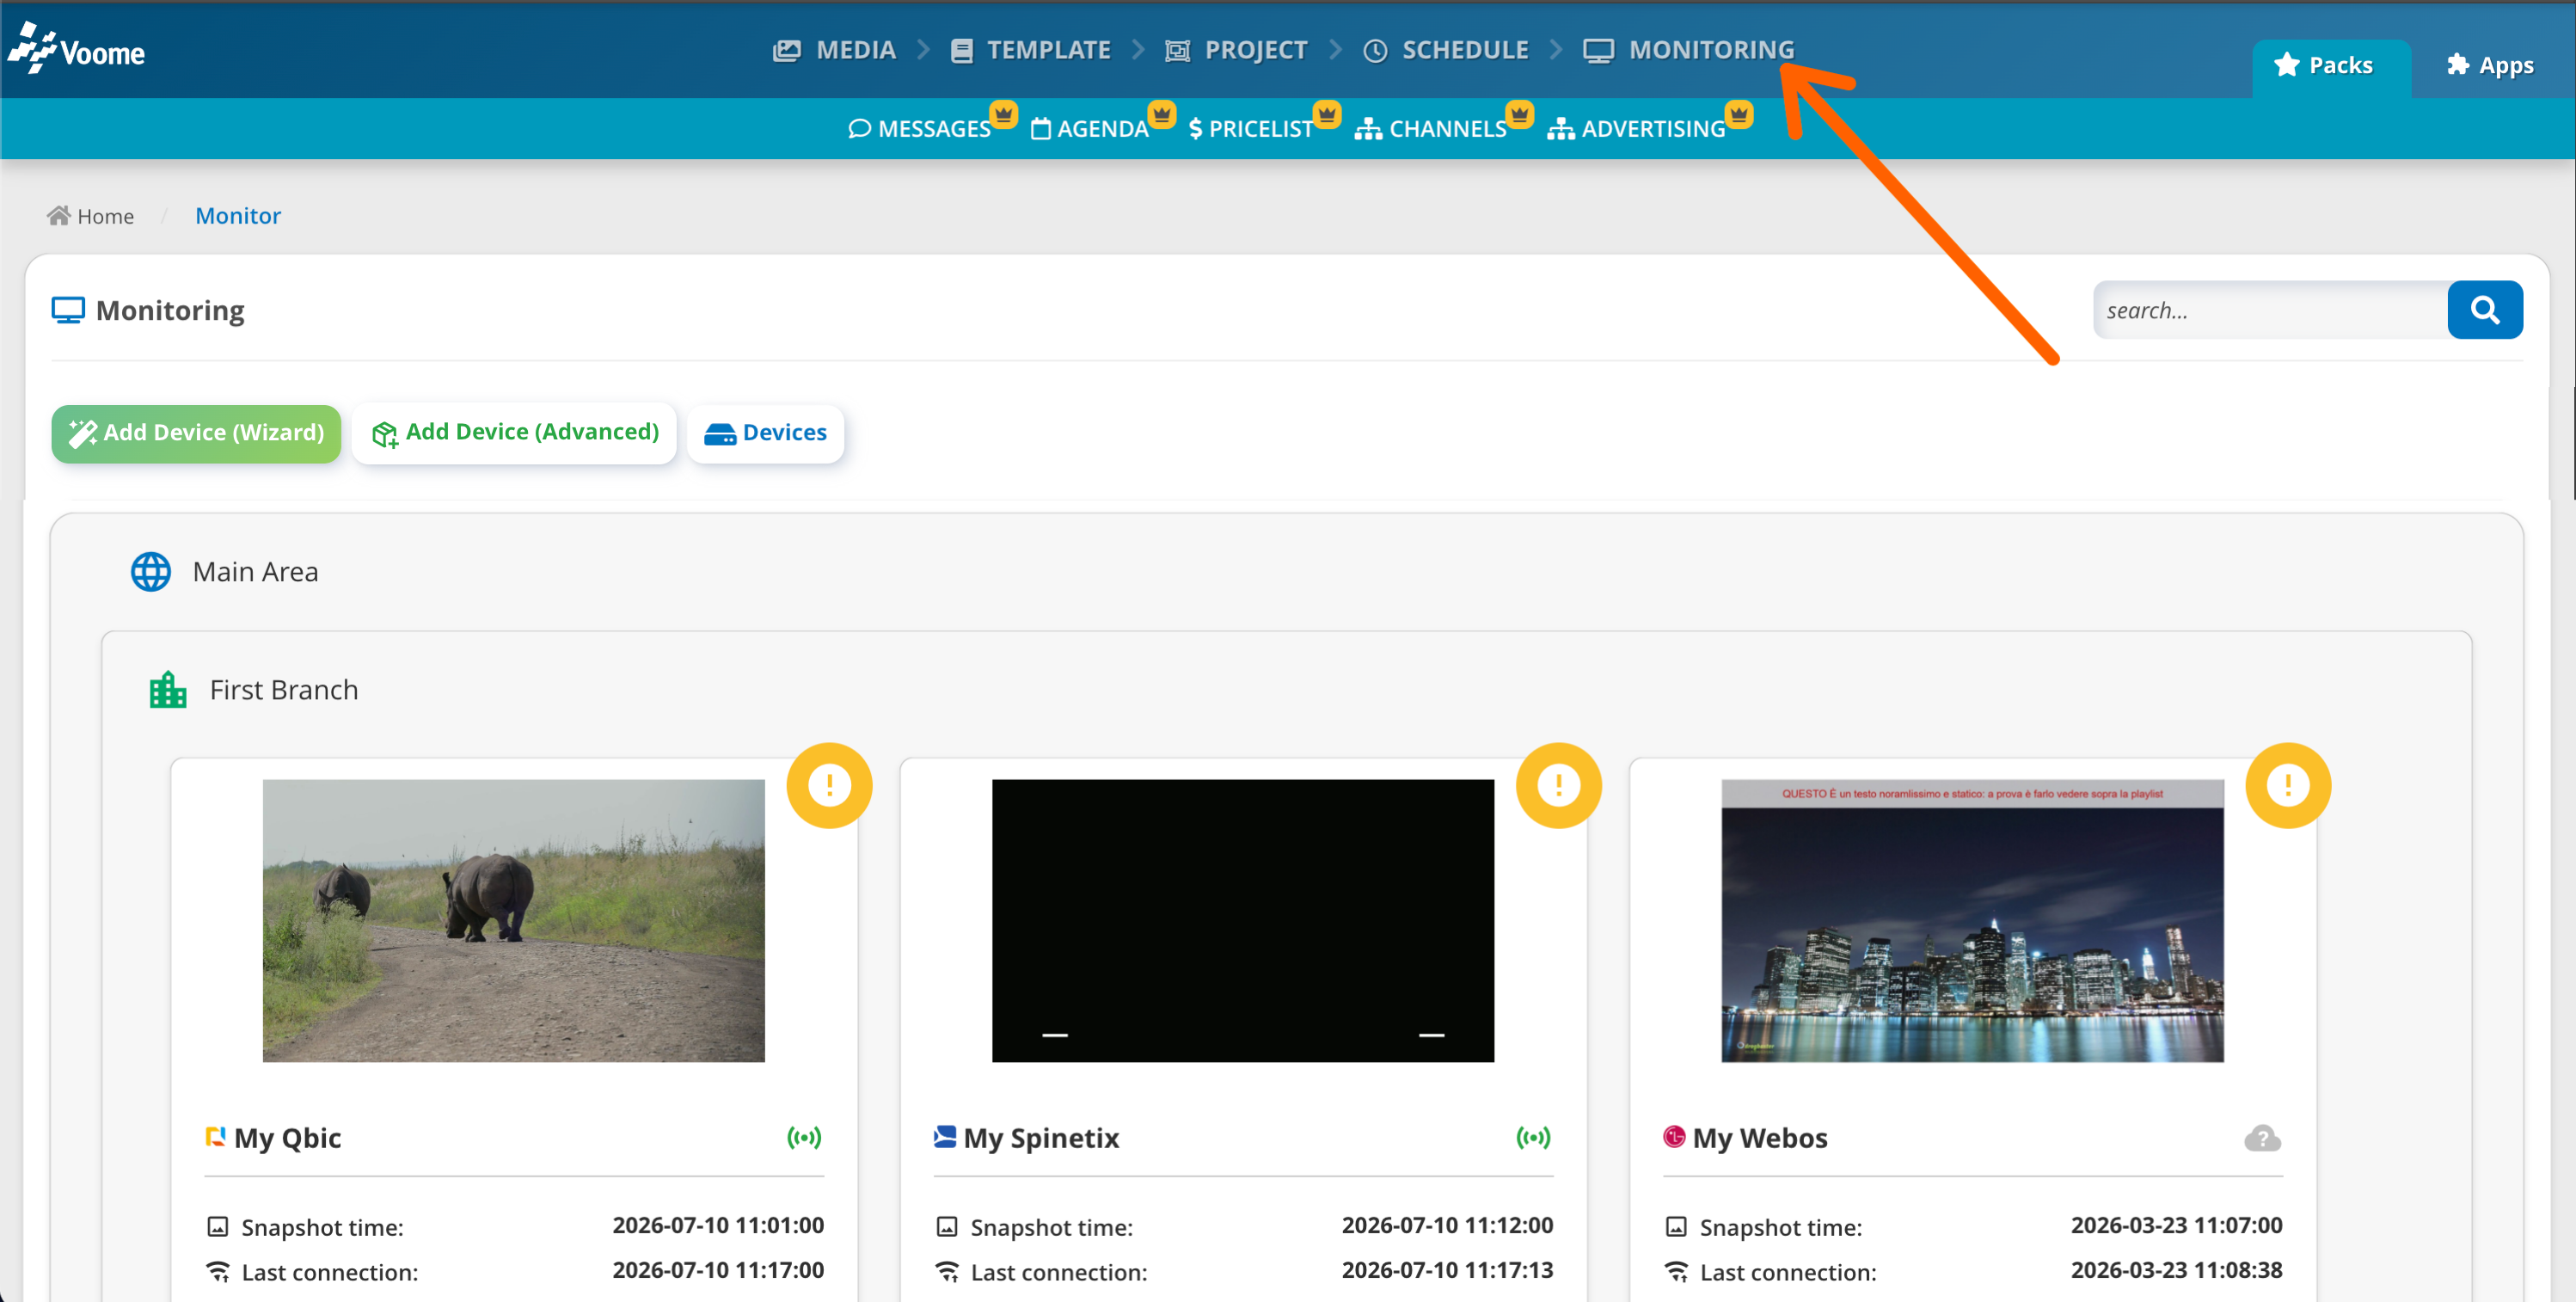Click the My Qbic device name
Image resolution: width=2576 pixels, height=1302 pixels.
[288, 1138]
